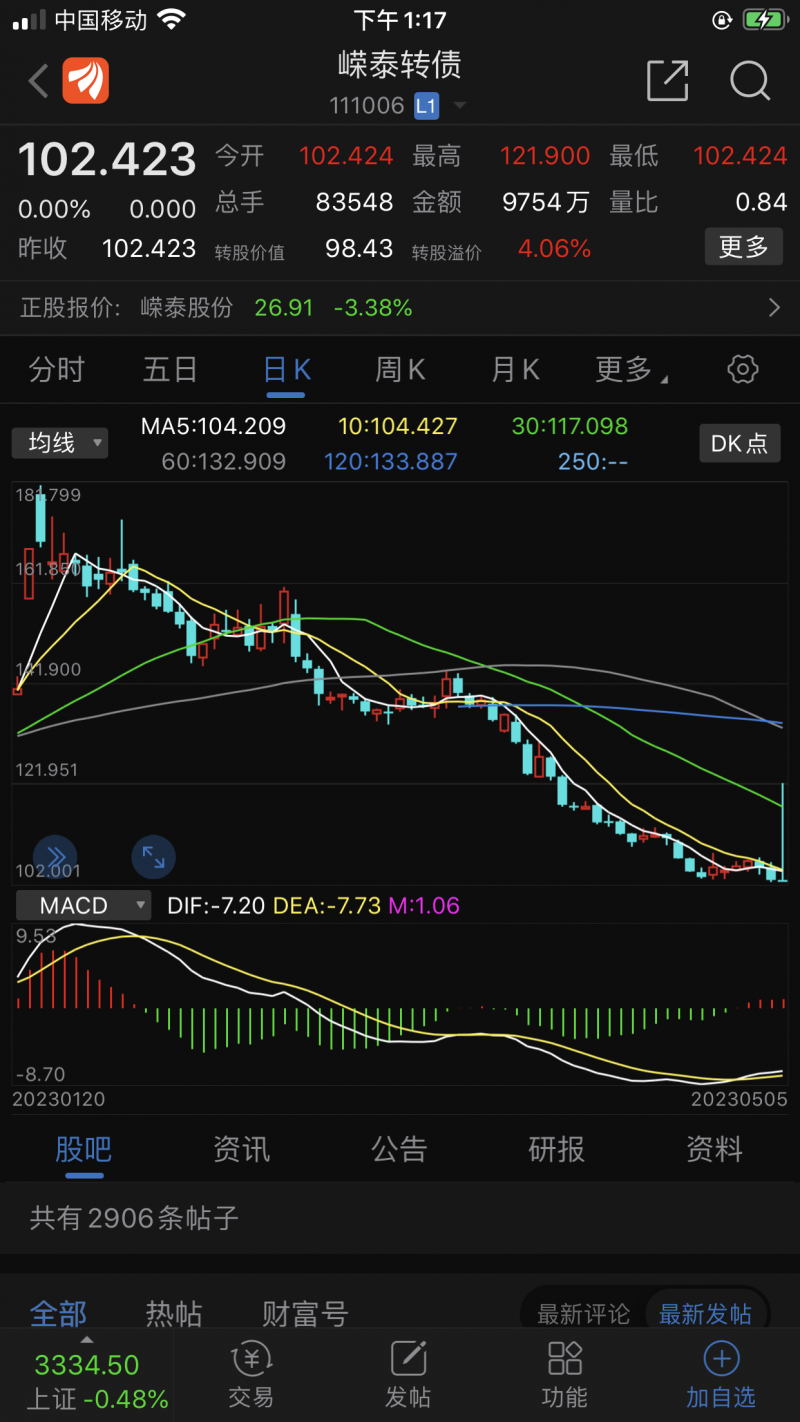Tap the MA120 value 133.887
Image resolution: width=800 pixels, height=1422 pixels.
tap(390, 462)
